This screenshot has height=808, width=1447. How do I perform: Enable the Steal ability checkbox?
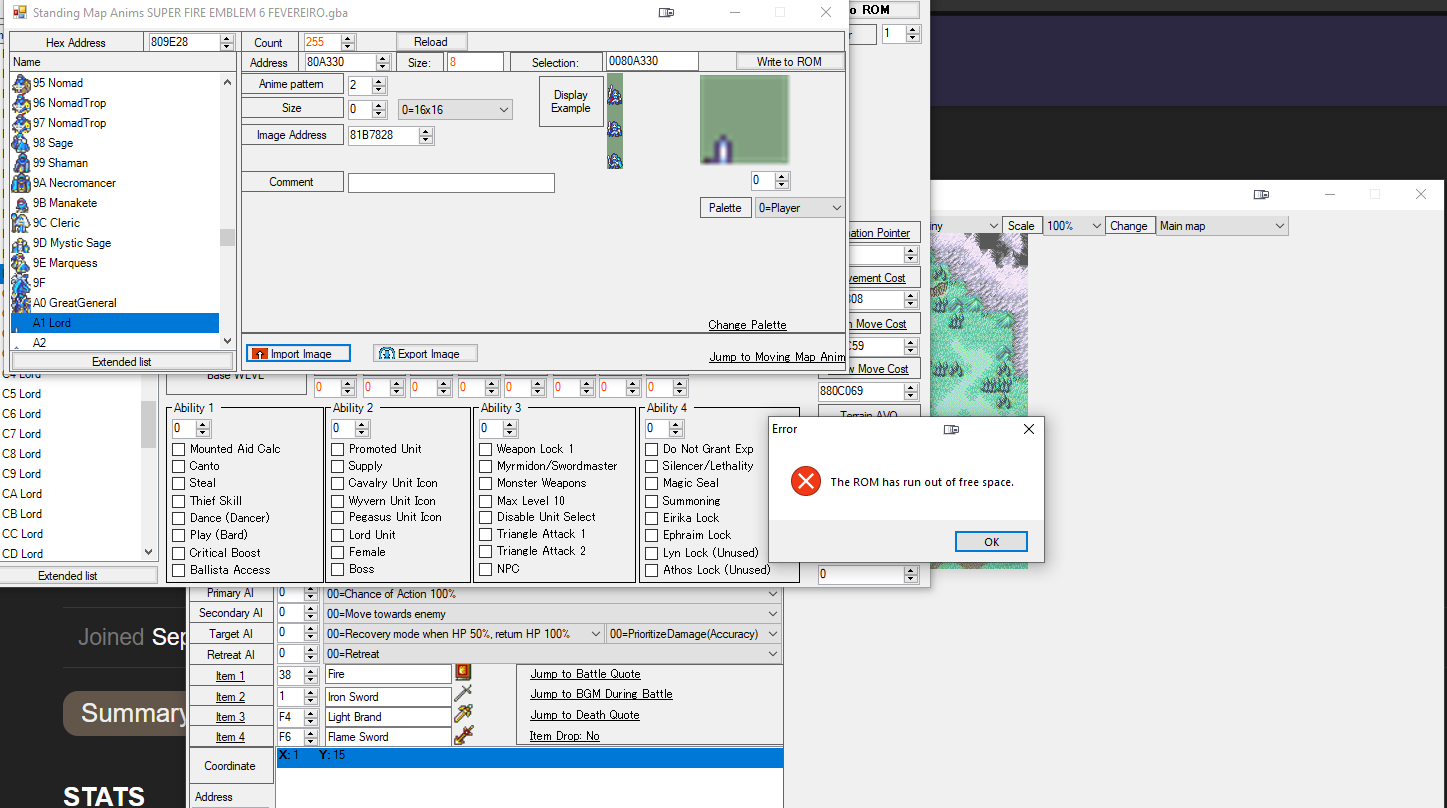coord(179,483)
